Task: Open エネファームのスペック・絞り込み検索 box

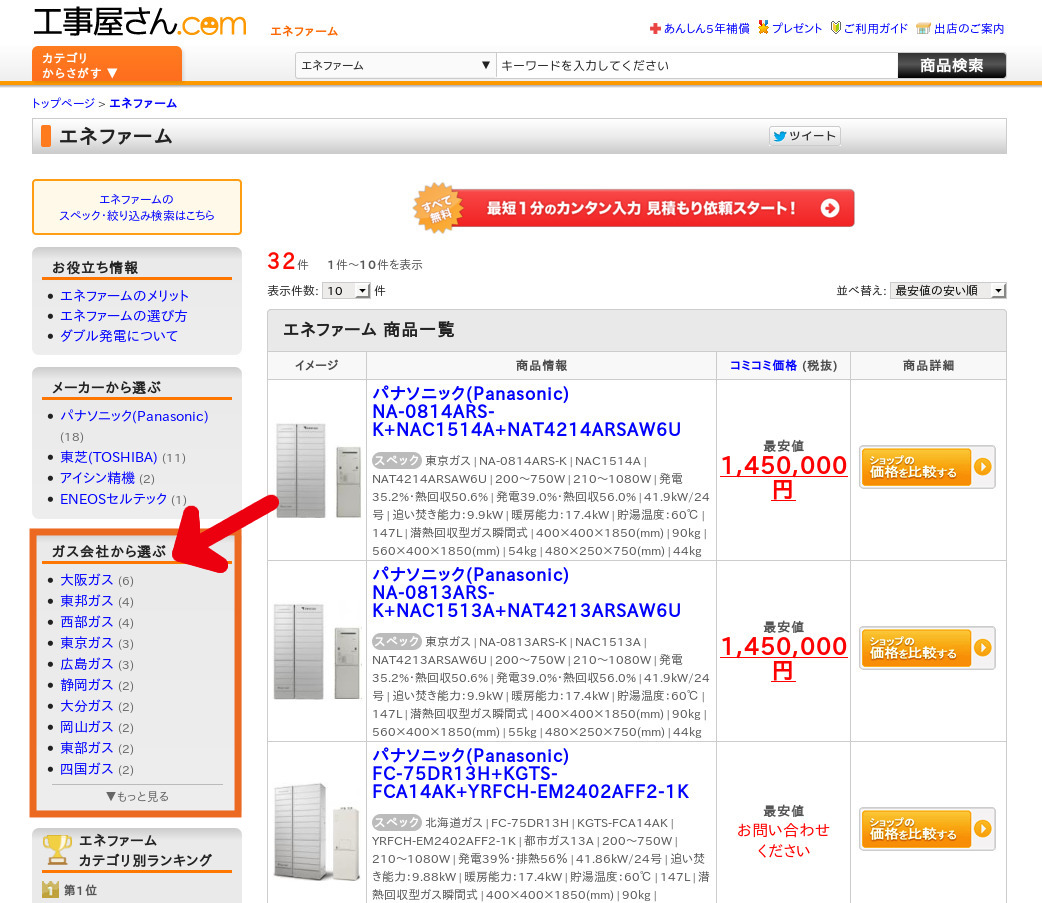Action: click(x=137, y=207)
